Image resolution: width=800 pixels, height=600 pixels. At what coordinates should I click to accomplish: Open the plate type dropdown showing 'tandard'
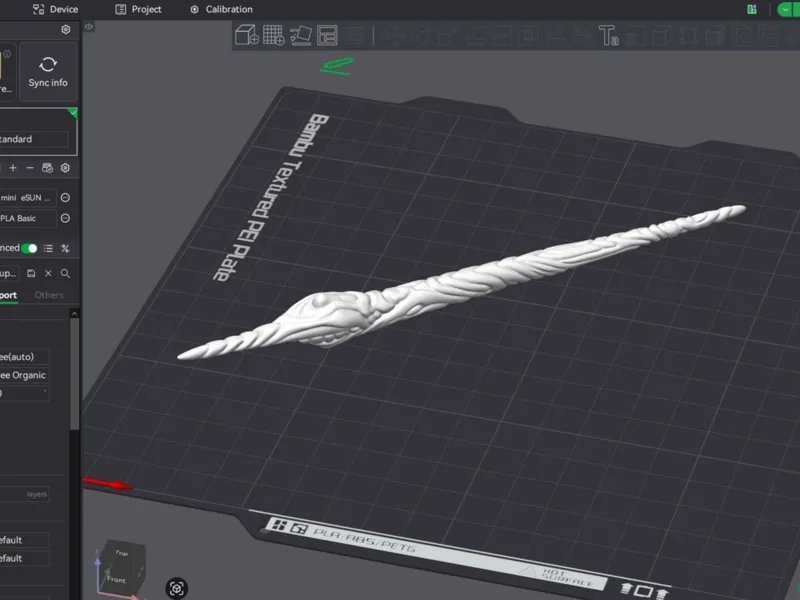34,139
